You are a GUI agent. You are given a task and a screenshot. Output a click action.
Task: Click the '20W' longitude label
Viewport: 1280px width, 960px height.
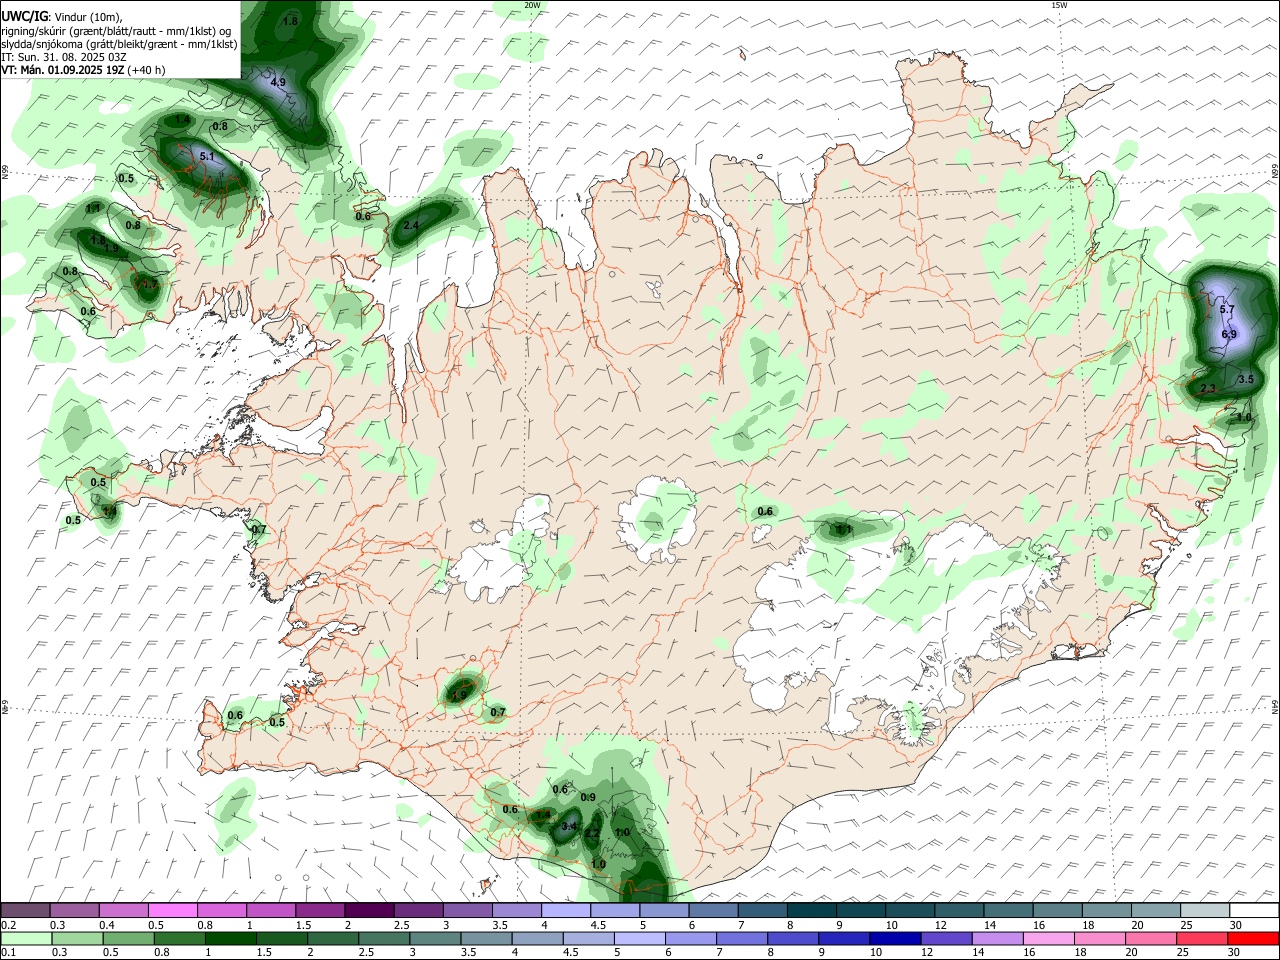point(532,5)
